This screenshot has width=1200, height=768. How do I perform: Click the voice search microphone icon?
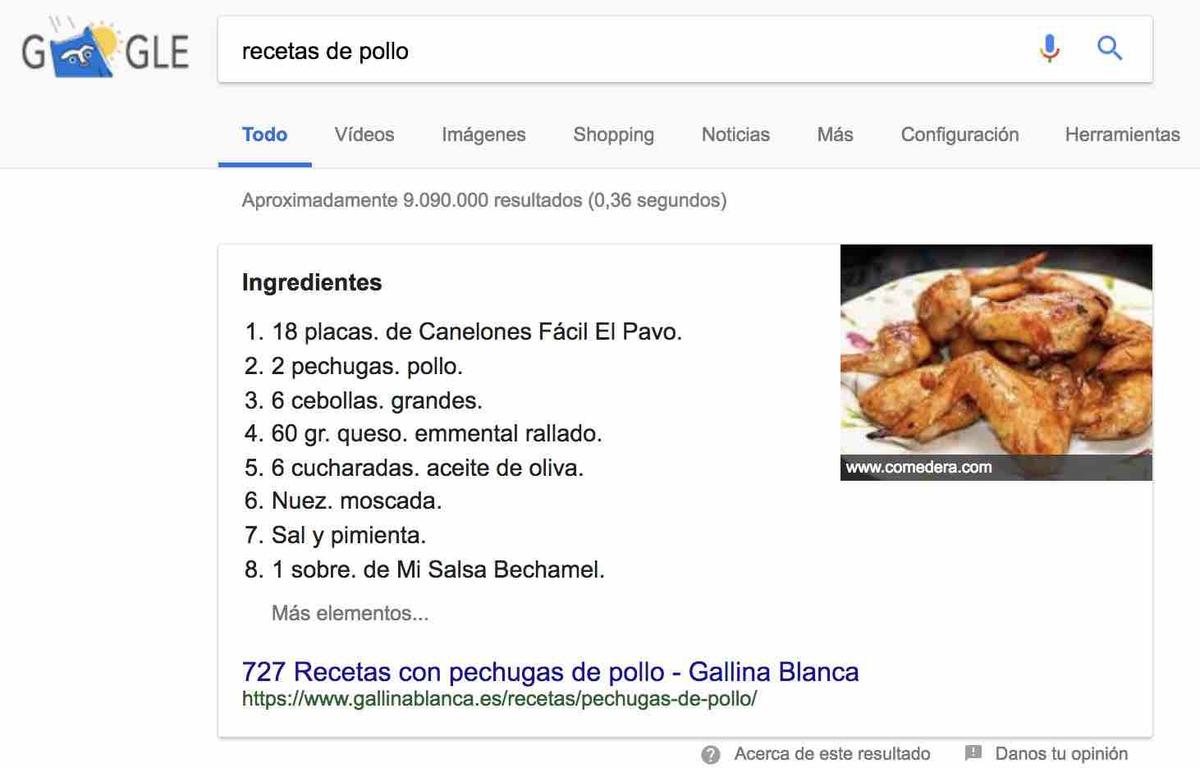(1048, 47)
